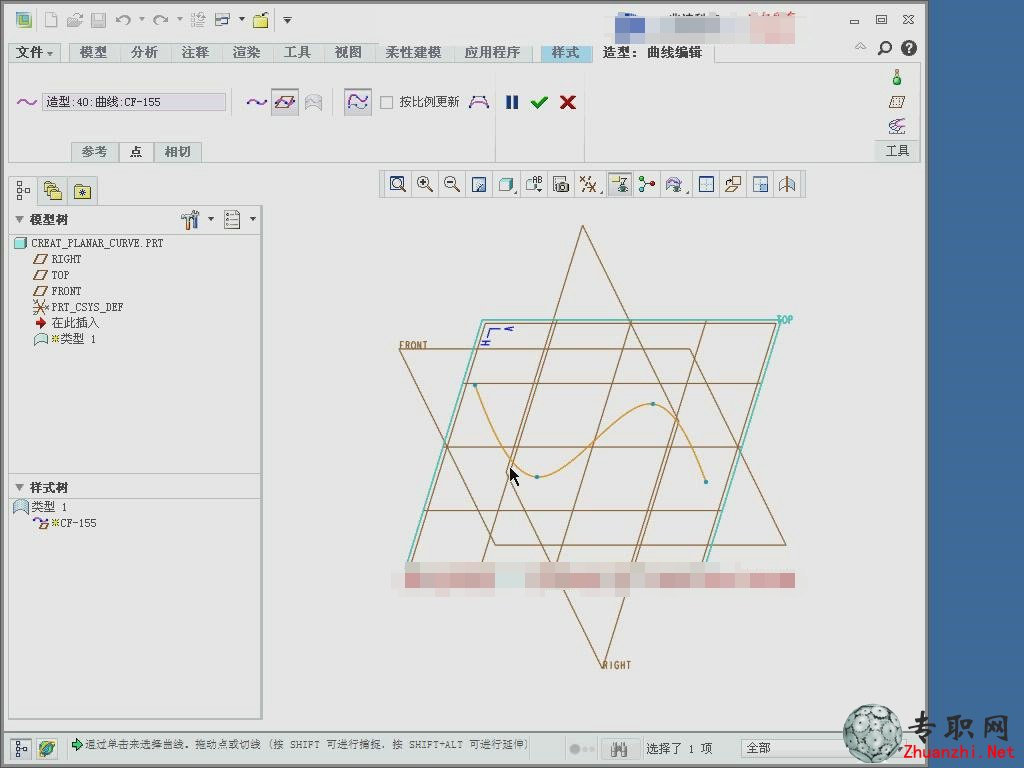This screenshot has width=1024, height=768.
Task: Switch to the 渲染 tab
Action: click(246, 52)
